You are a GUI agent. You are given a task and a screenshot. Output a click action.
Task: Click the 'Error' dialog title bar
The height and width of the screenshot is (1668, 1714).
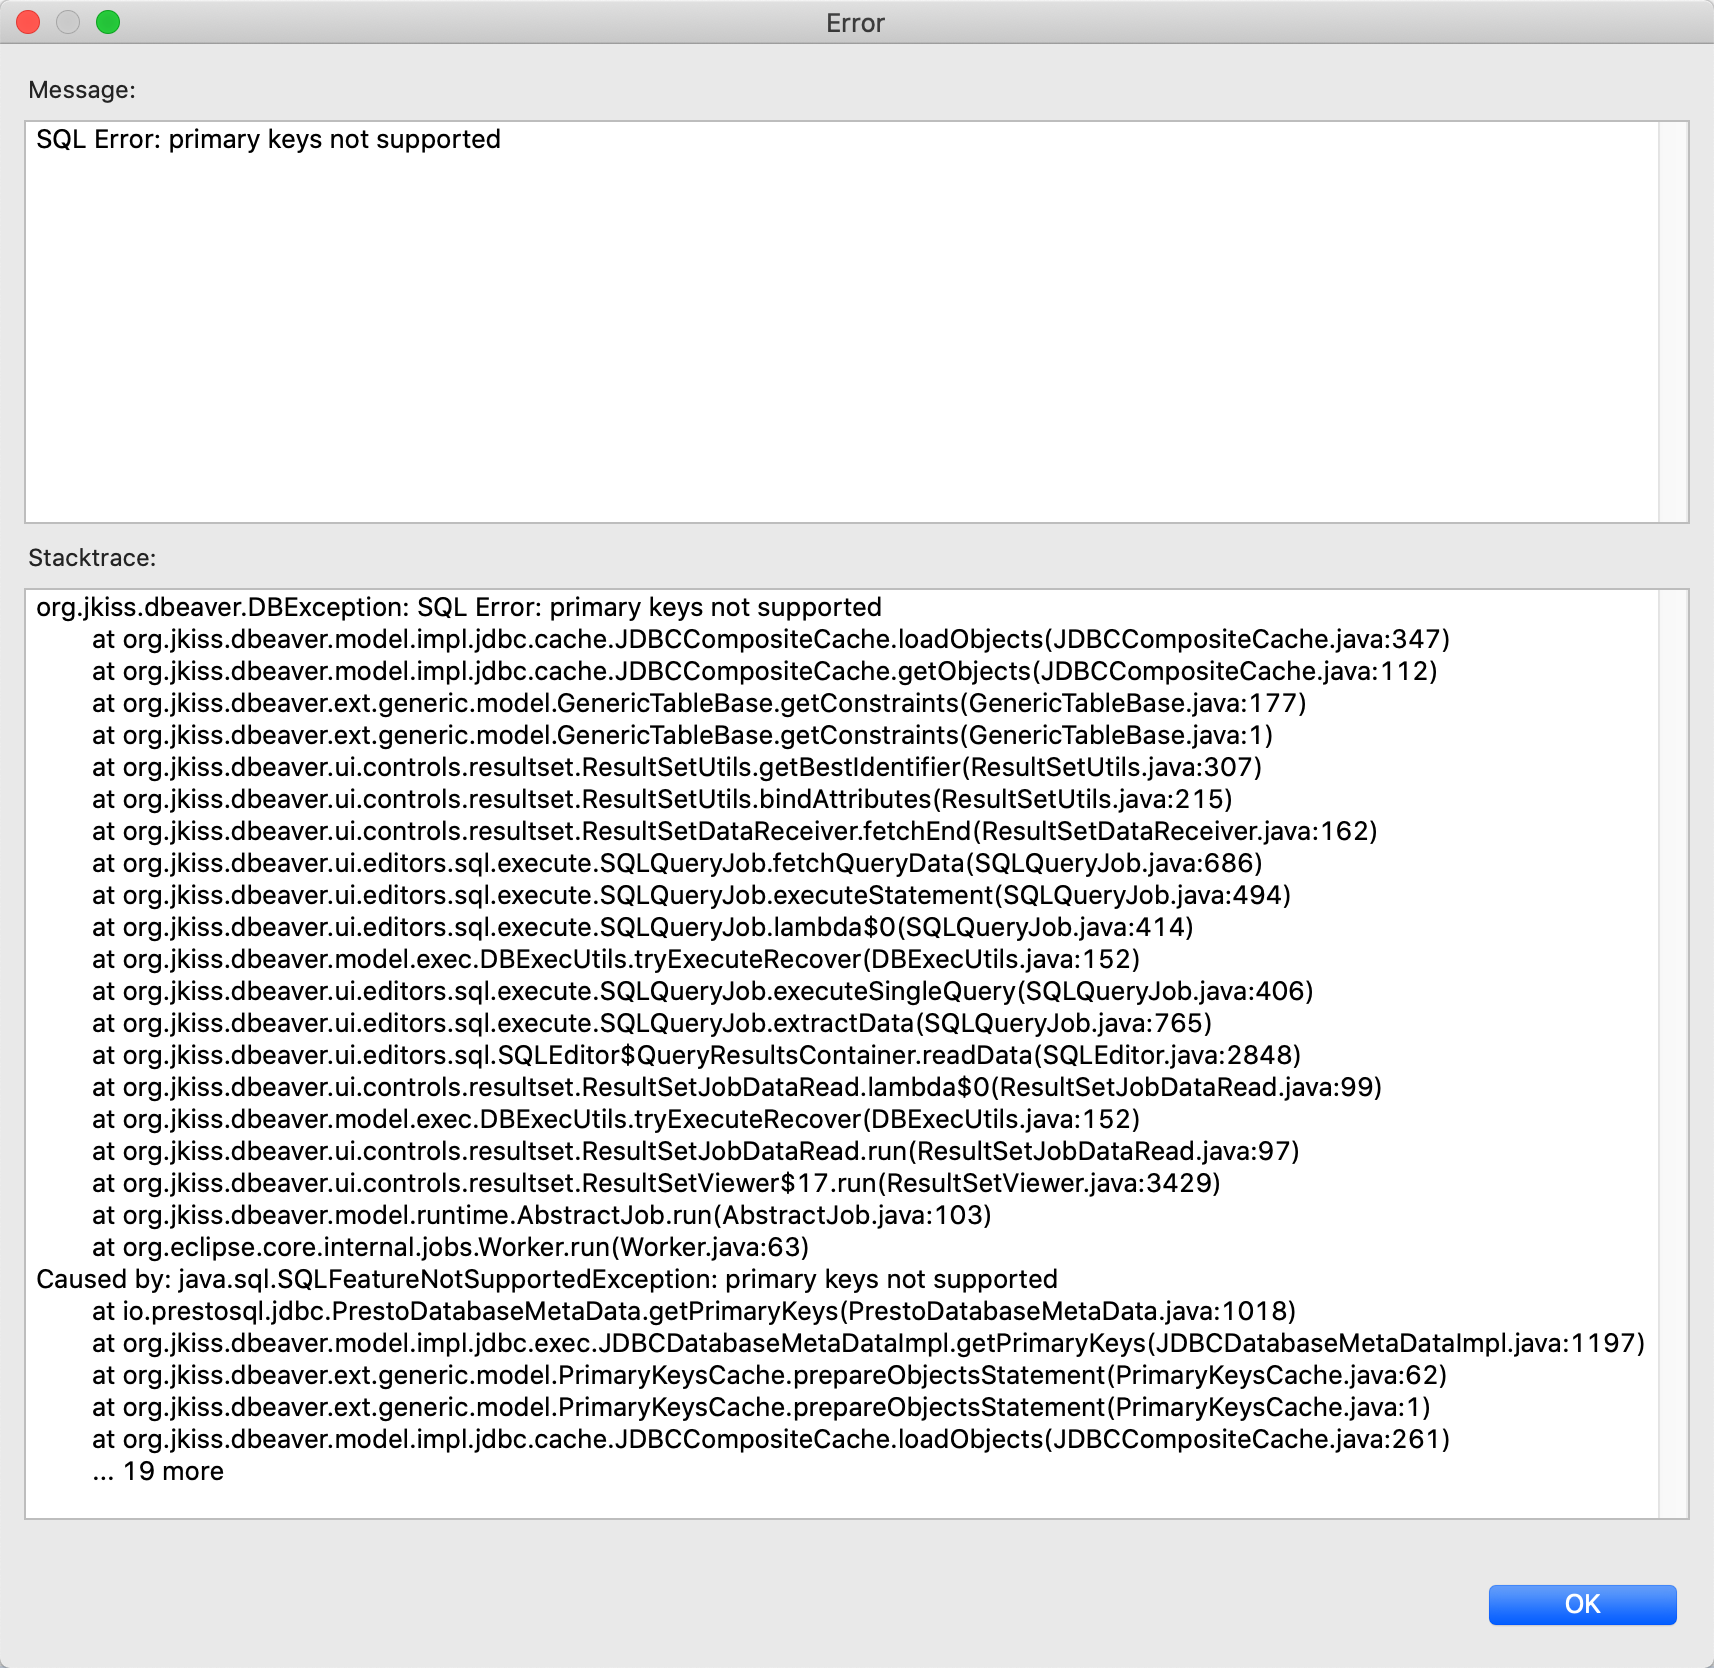tap(855, 22)
